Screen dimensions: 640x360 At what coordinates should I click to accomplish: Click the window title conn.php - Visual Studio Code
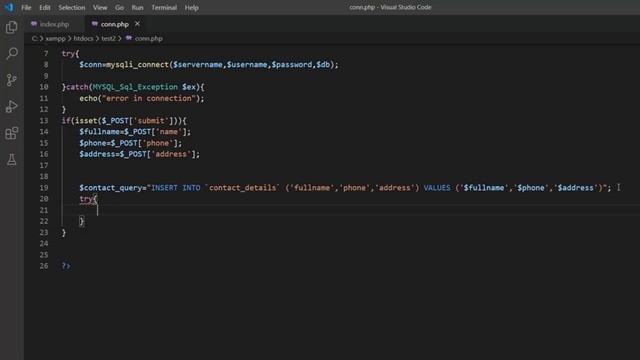(x=390, y=7)
